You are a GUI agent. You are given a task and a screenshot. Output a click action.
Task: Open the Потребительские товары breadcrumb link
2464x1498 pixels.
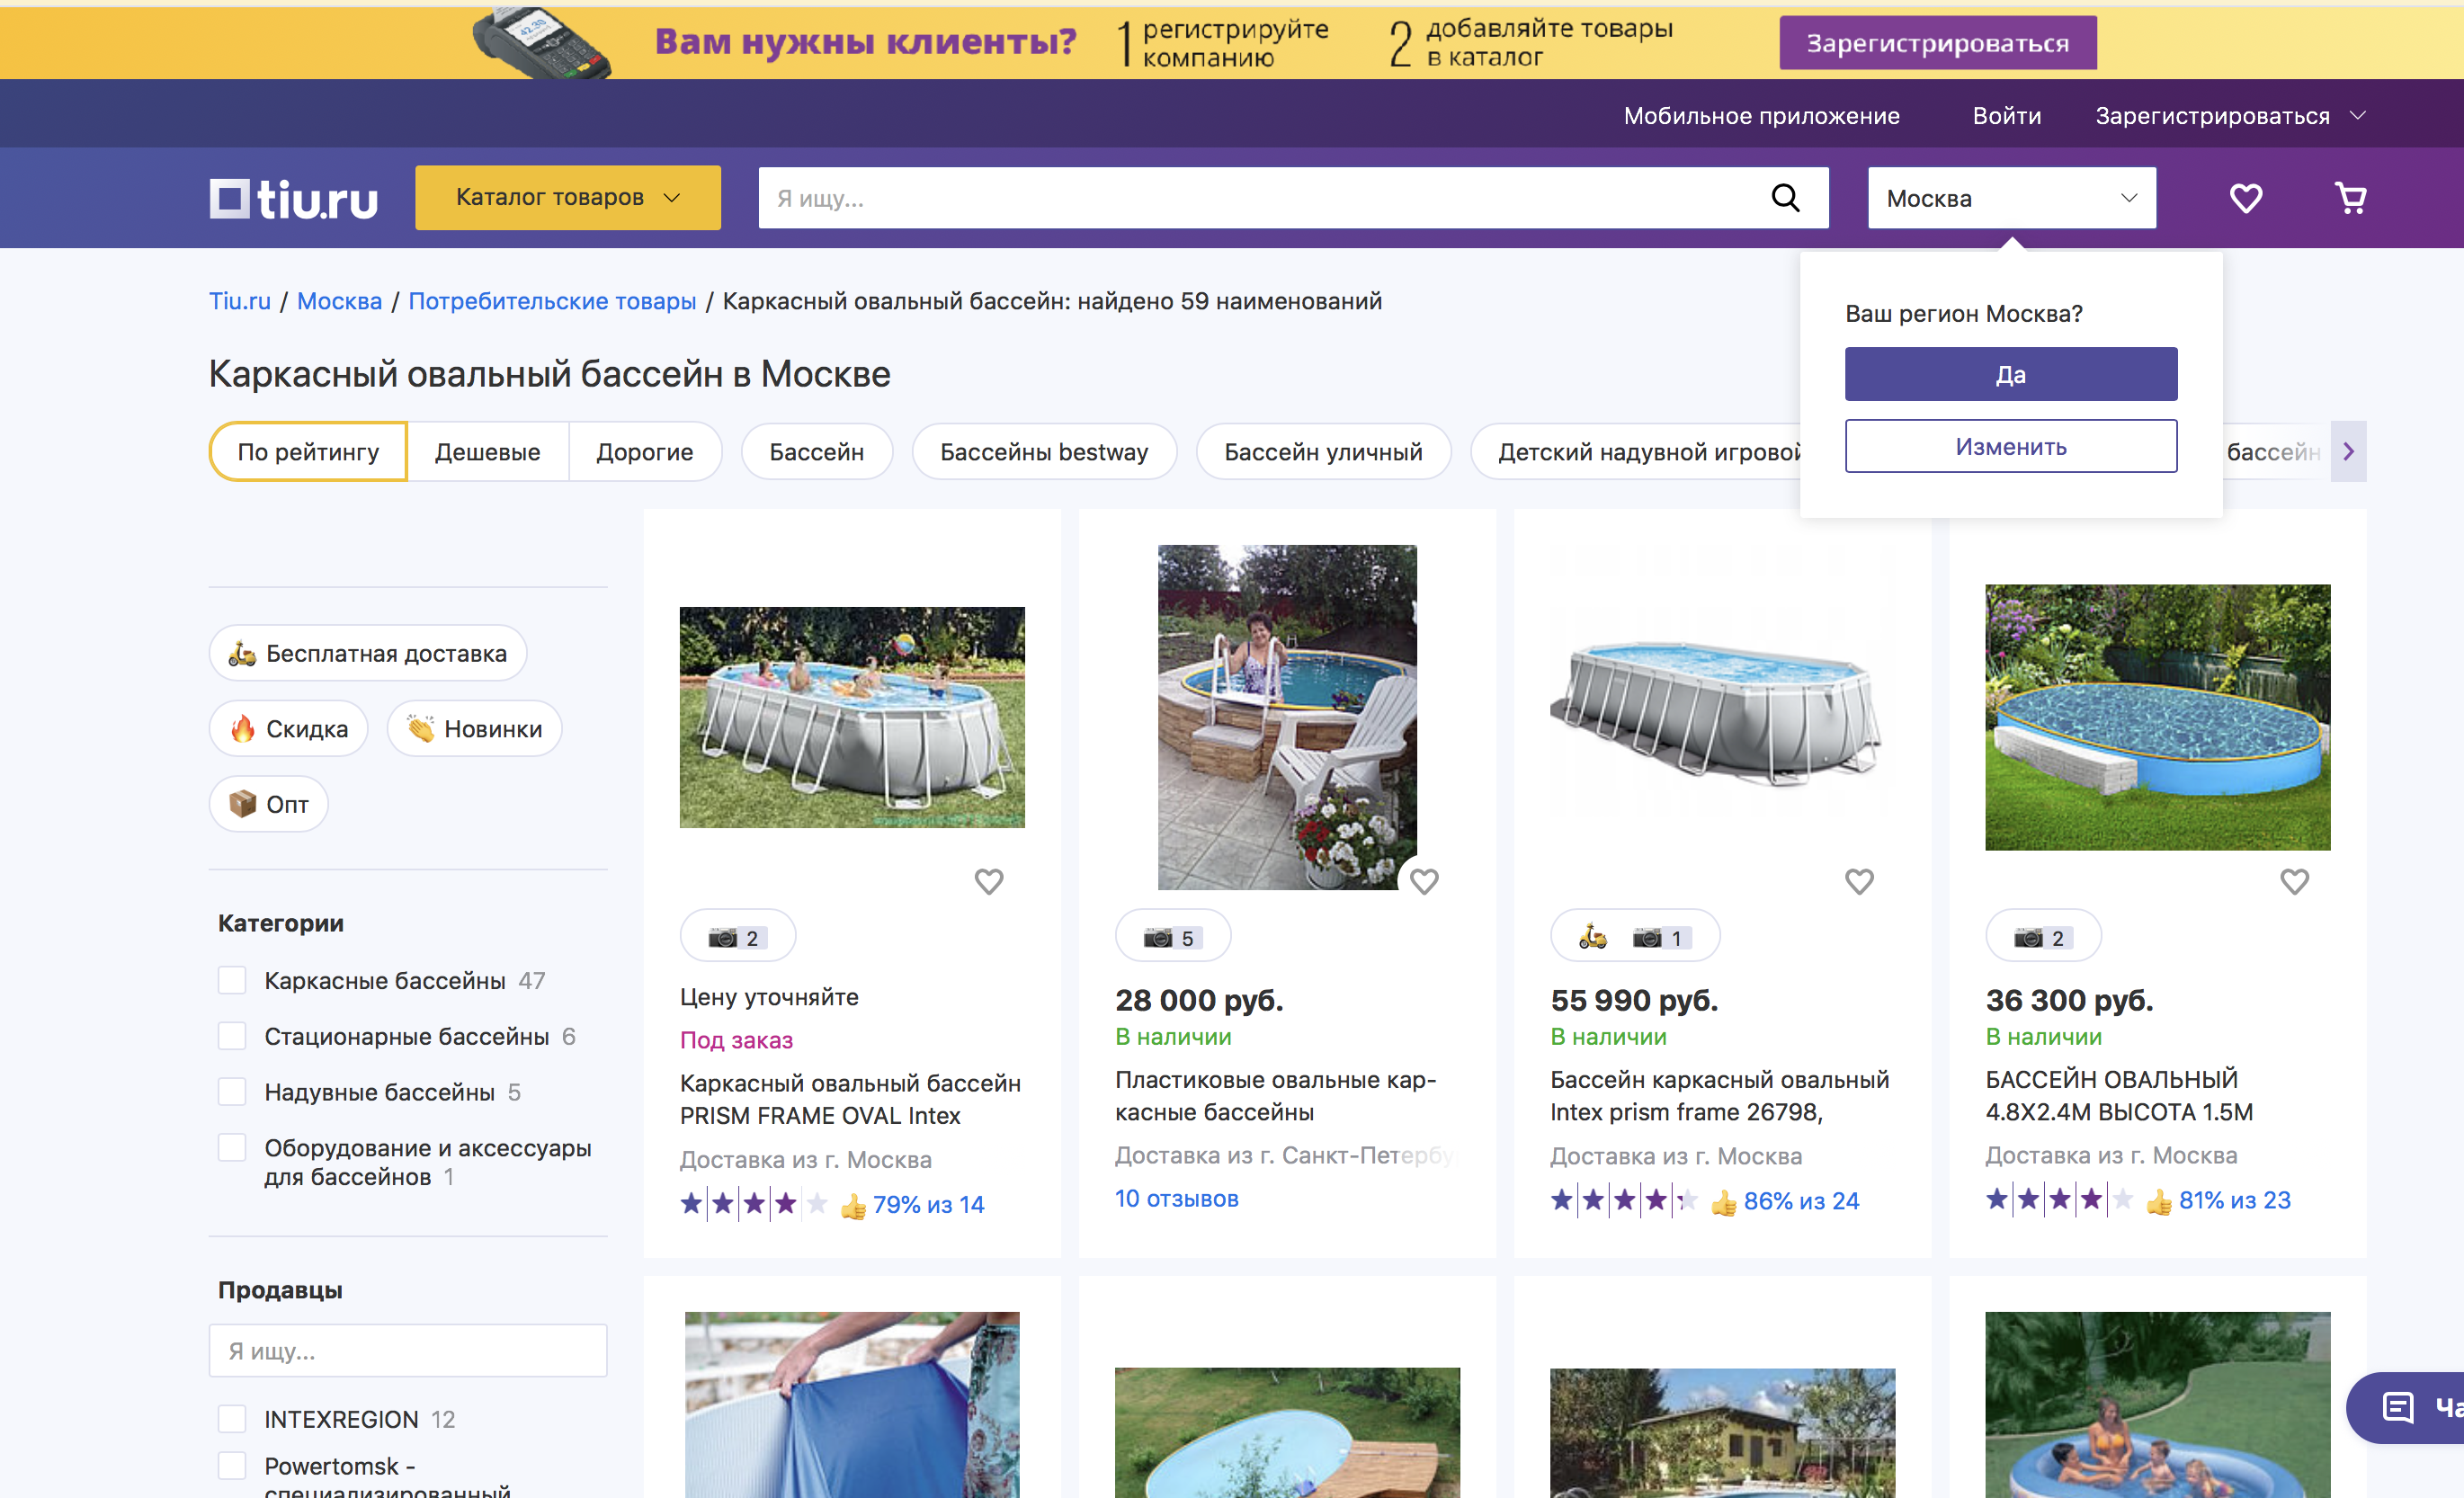[552, 301]
